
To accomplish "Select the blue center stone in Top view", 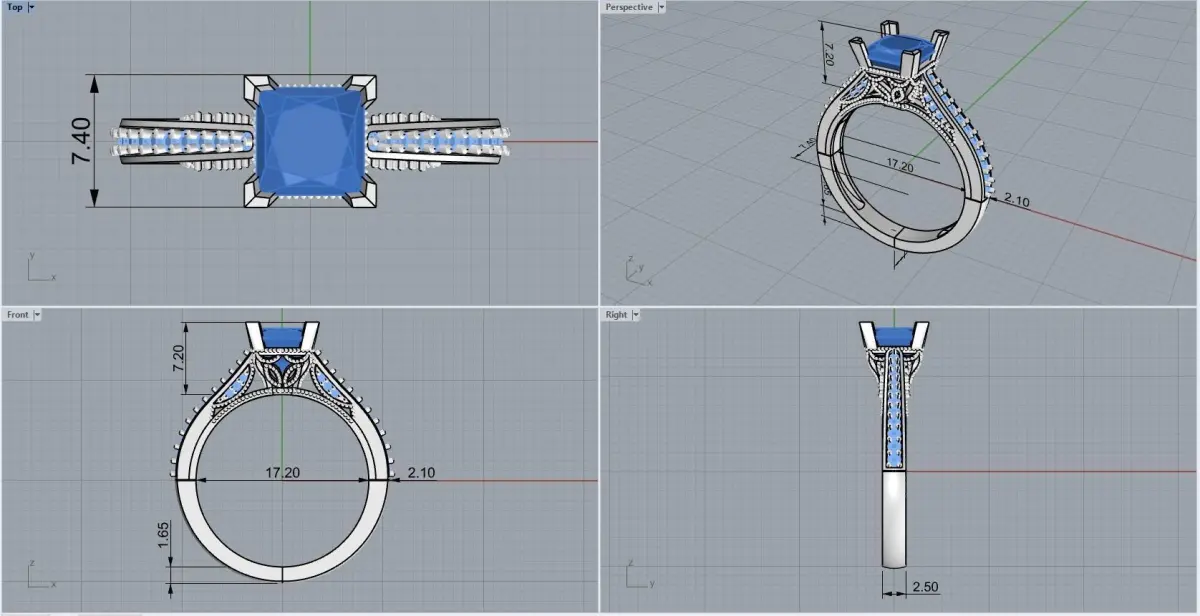I will point(310,141).
